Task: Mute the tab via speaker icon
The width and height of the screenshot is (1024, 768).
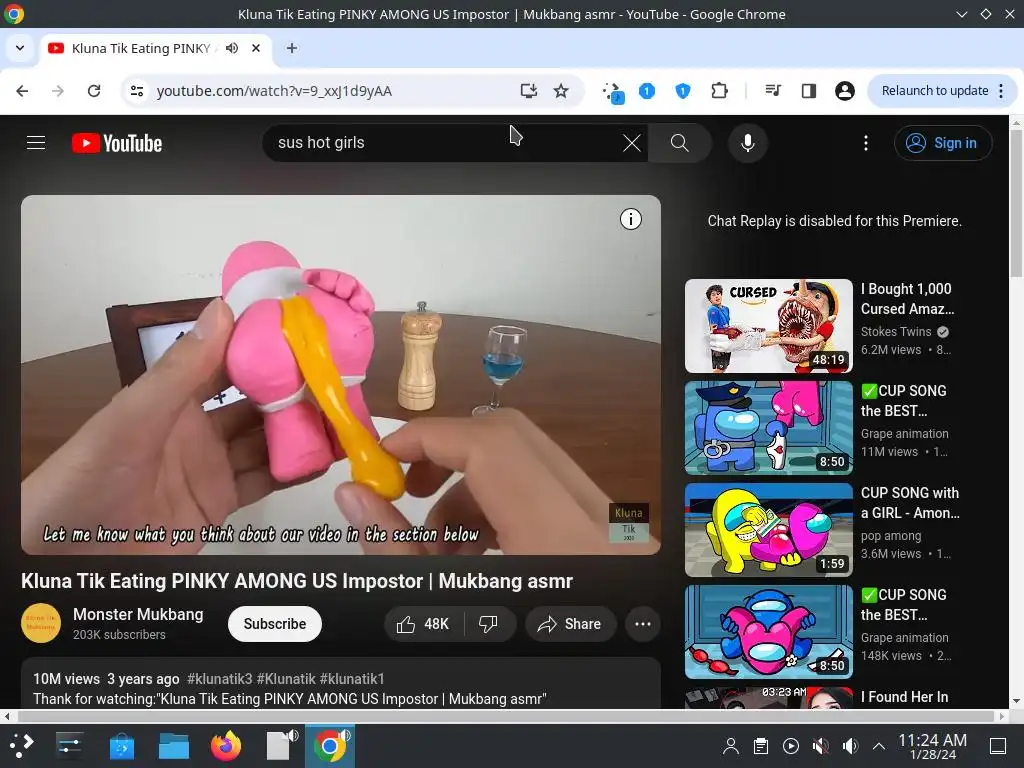Action: (232, 48)
